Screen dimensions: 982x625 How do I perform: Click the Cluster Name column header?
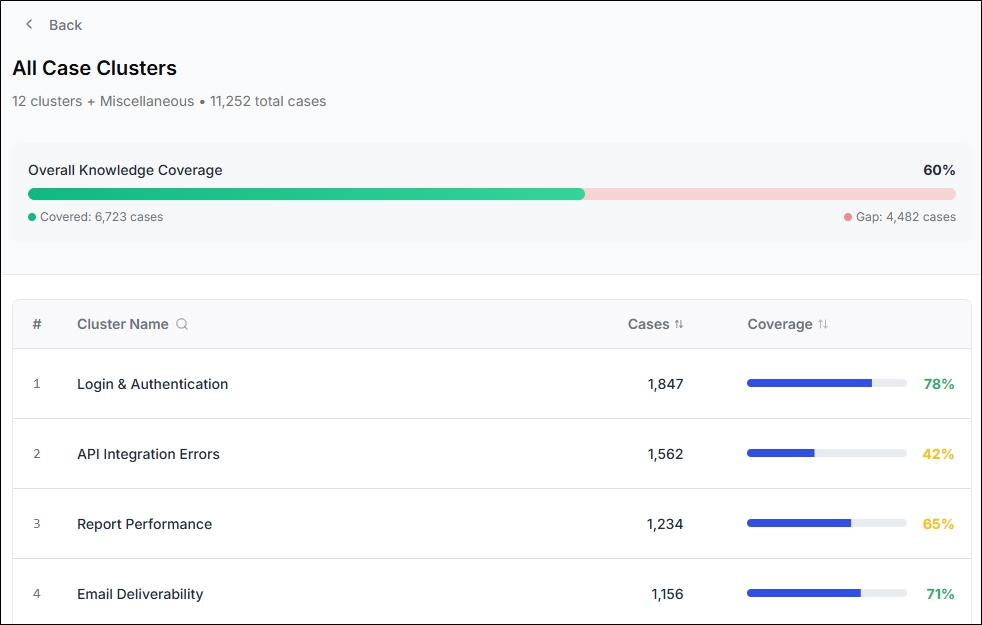[123, 324]
